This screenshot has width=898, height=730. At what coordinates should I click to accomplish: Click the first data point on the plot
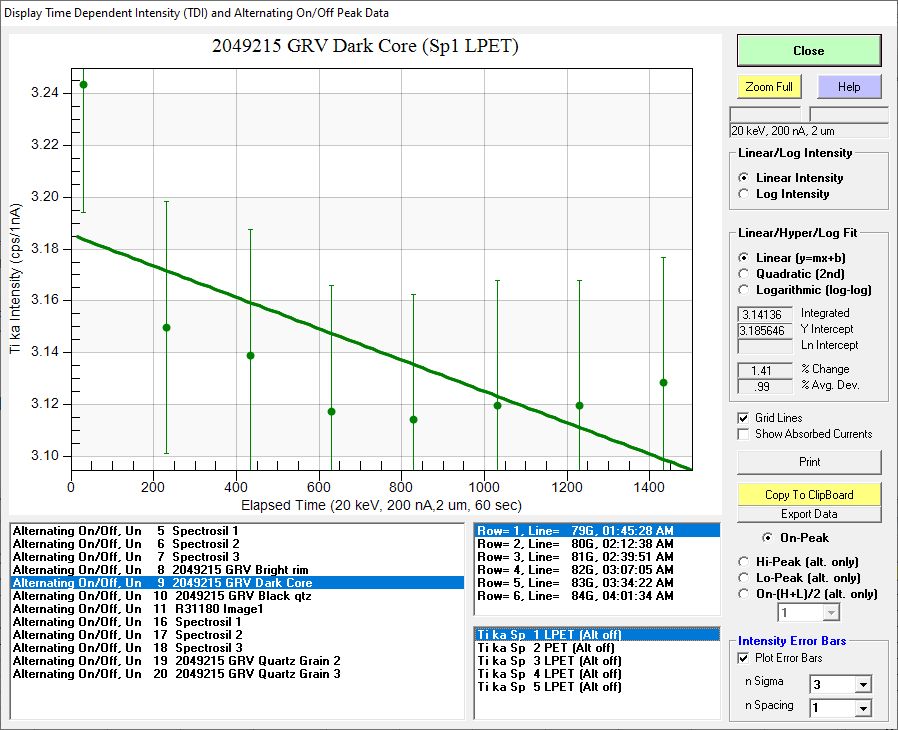click(83, 85)
